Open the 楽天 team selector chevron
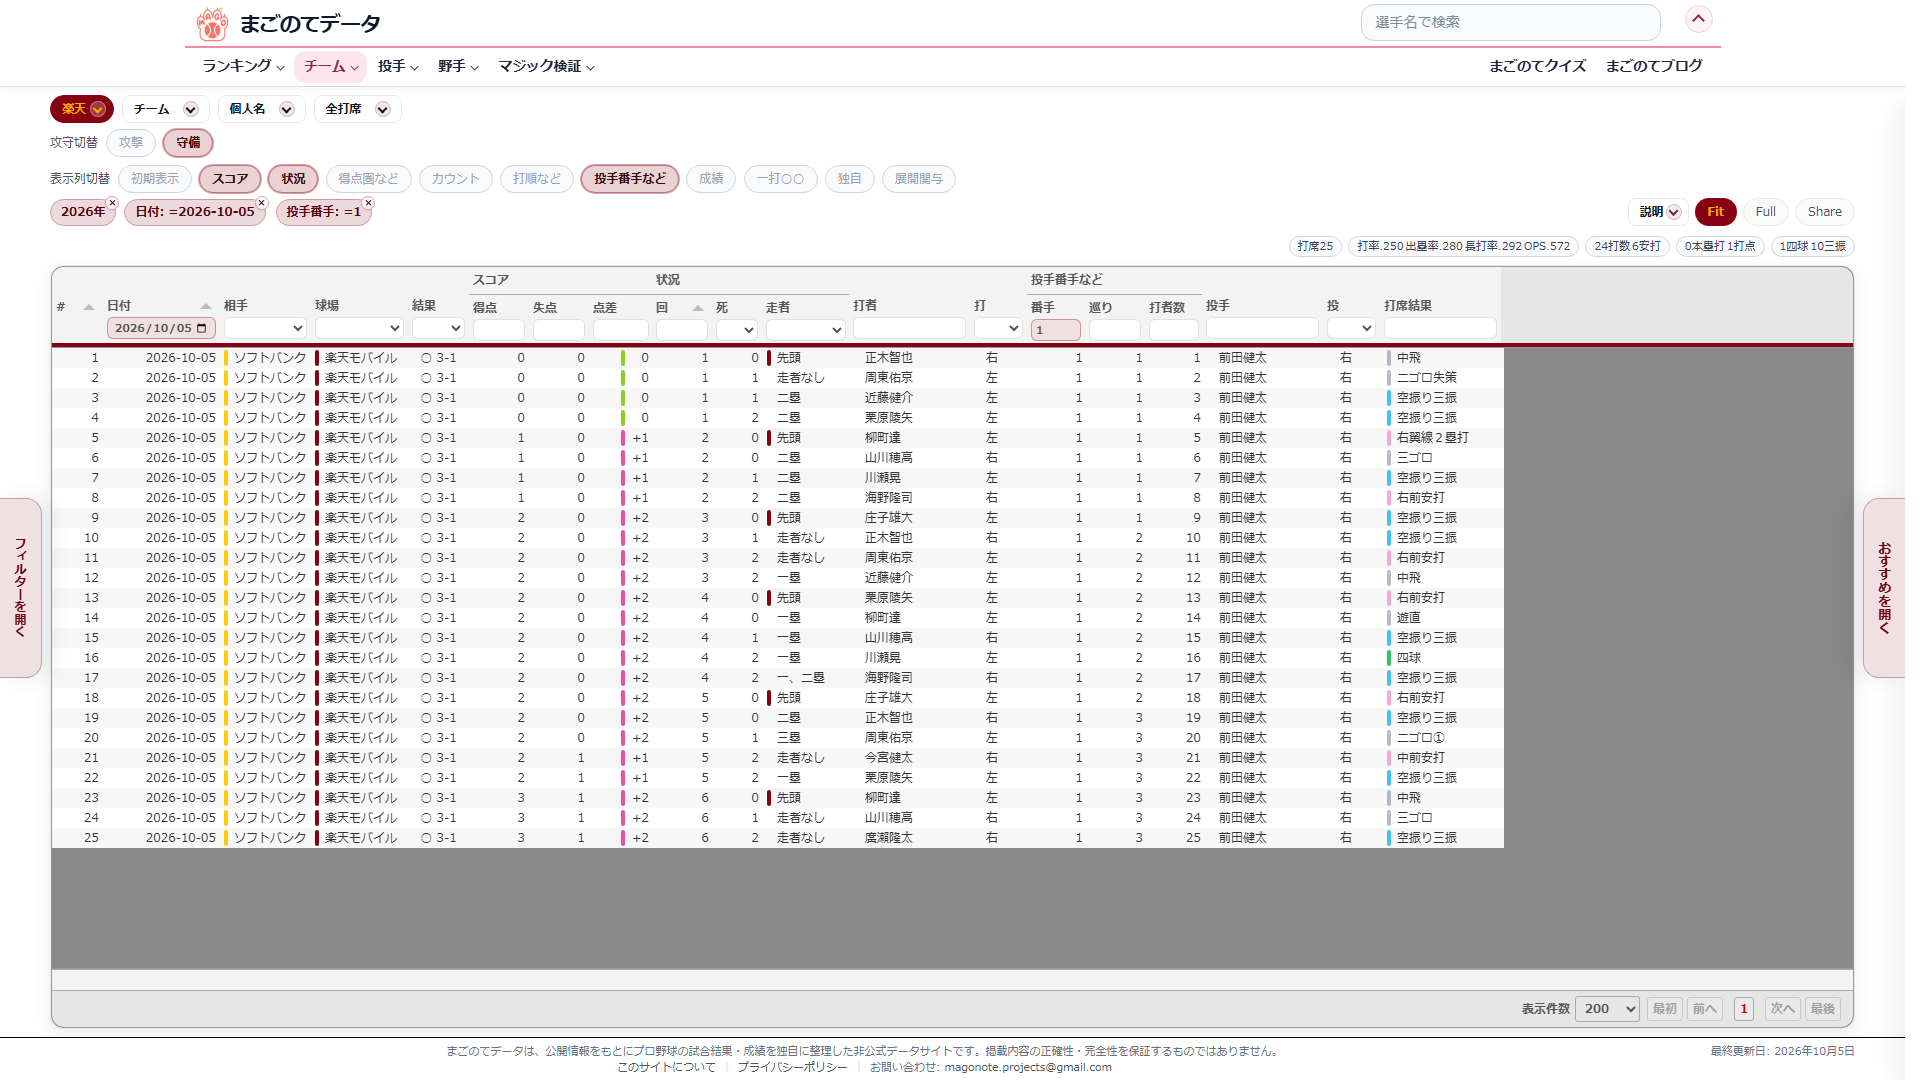The height and width of the screenshot is (1080, 1920). (x=97, y=109)
